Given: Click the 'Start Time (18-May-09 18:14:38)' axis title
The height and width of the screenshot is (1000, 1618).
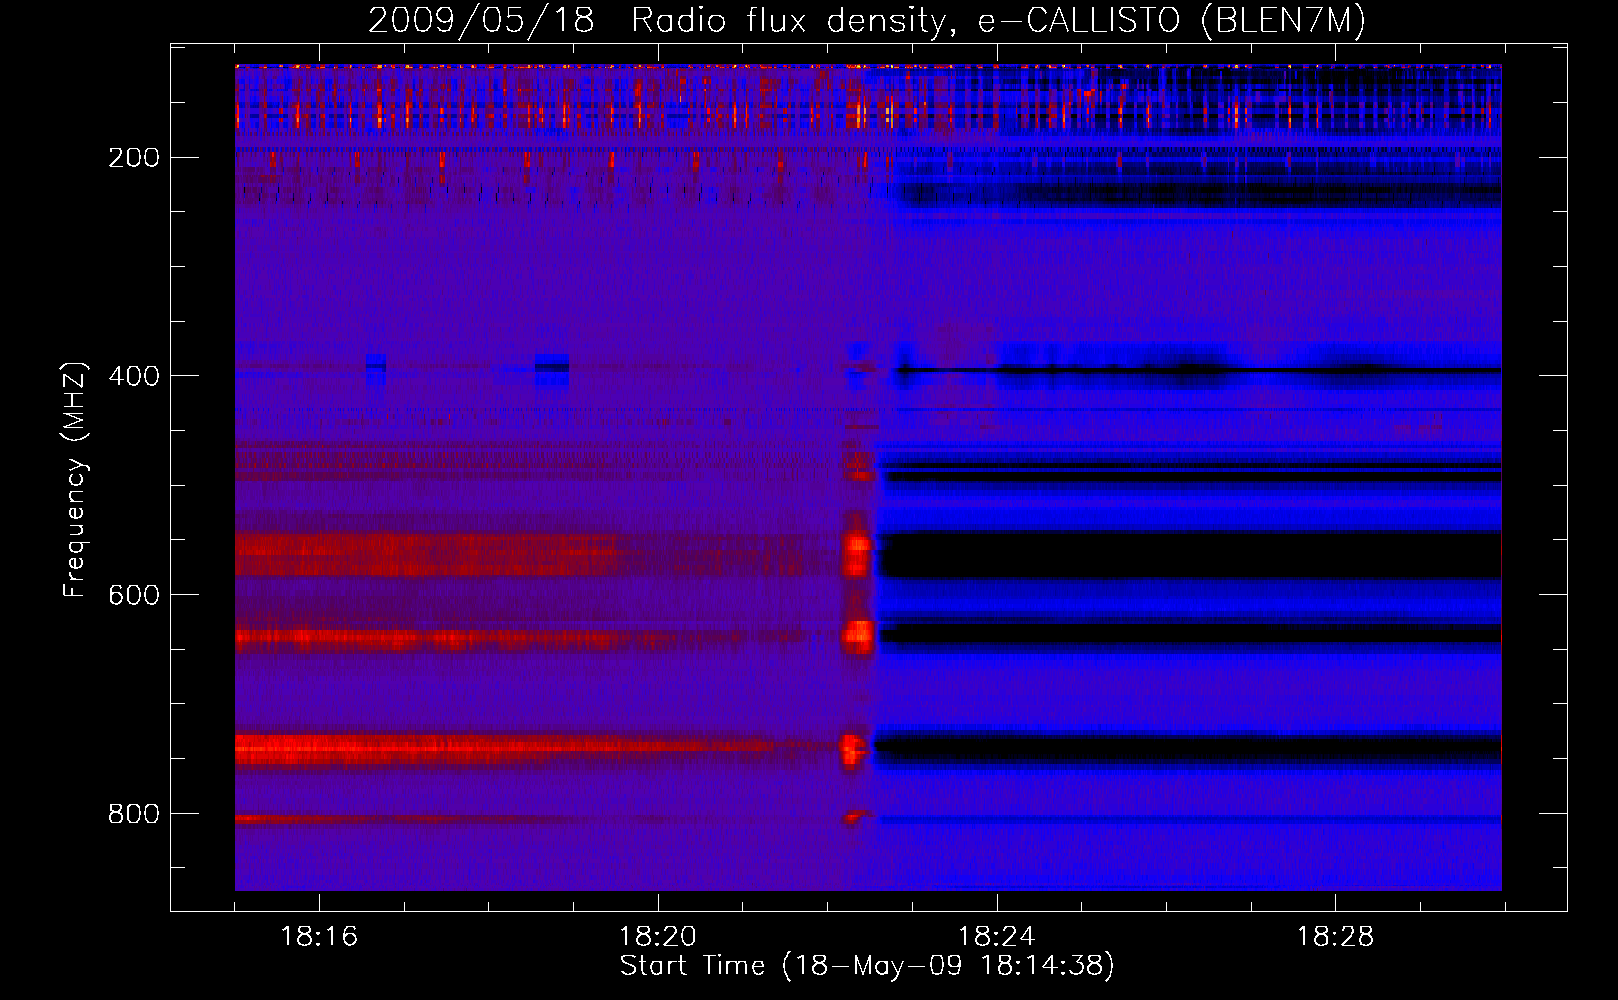Looking at the screenshot, I should pyautogui.click(x=867, y=966).
